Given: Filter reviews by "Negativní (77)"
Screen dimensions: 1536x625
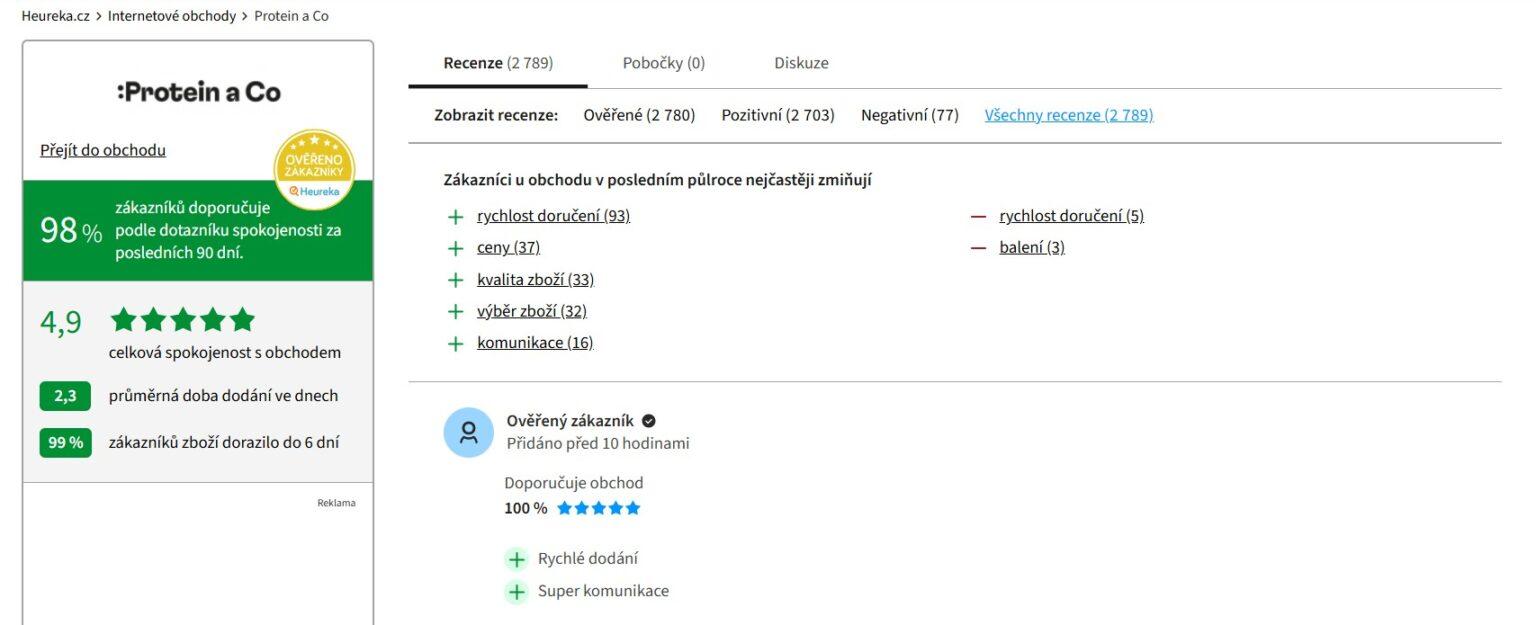Looking at the screenshot, I should tap(910, 114).
